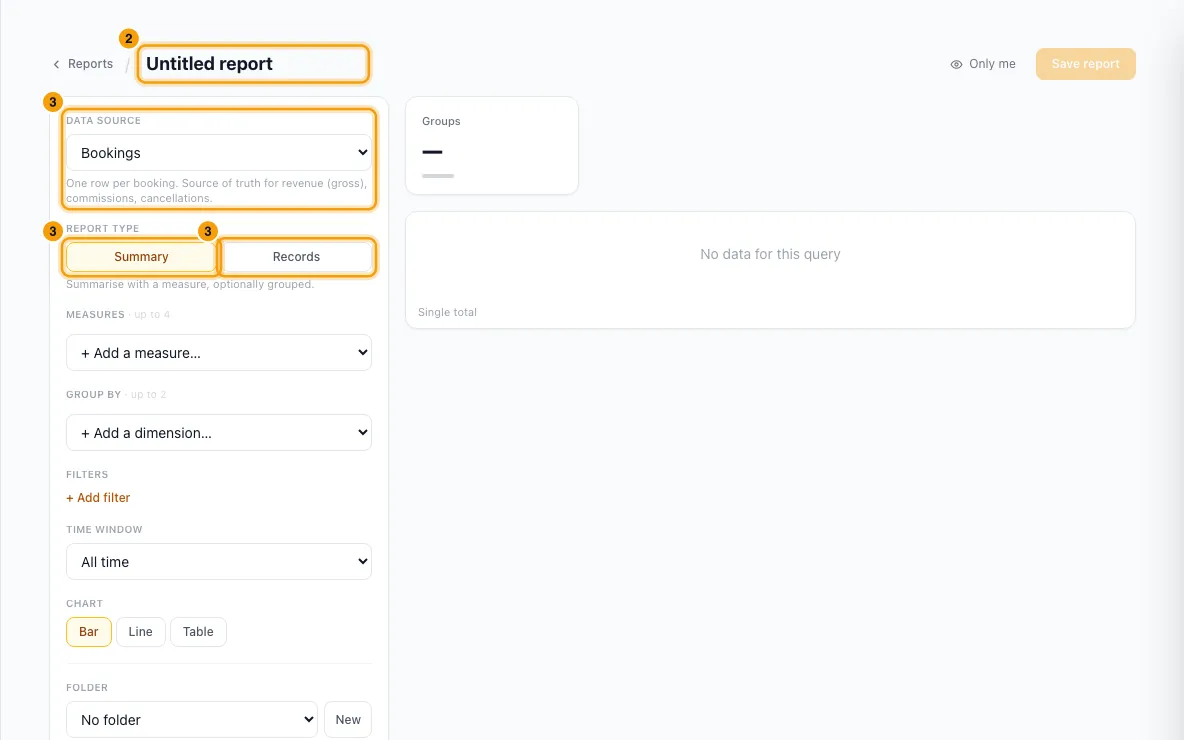The image size is (1184, 740).
Task: Click the Single total label
Action: pos(447,313)
